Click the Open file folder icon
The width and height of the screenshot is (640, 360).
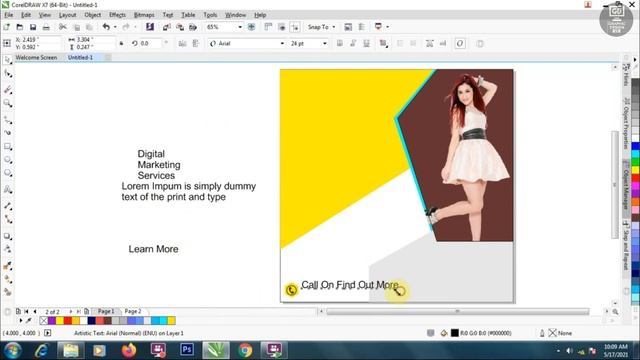[20, 27]
